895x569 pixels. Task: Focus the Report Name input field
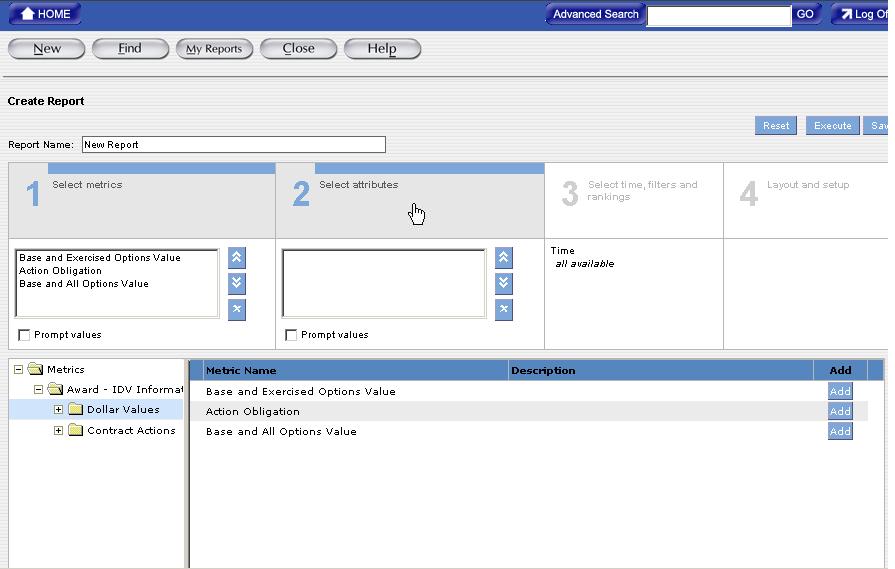pos(233,144)
